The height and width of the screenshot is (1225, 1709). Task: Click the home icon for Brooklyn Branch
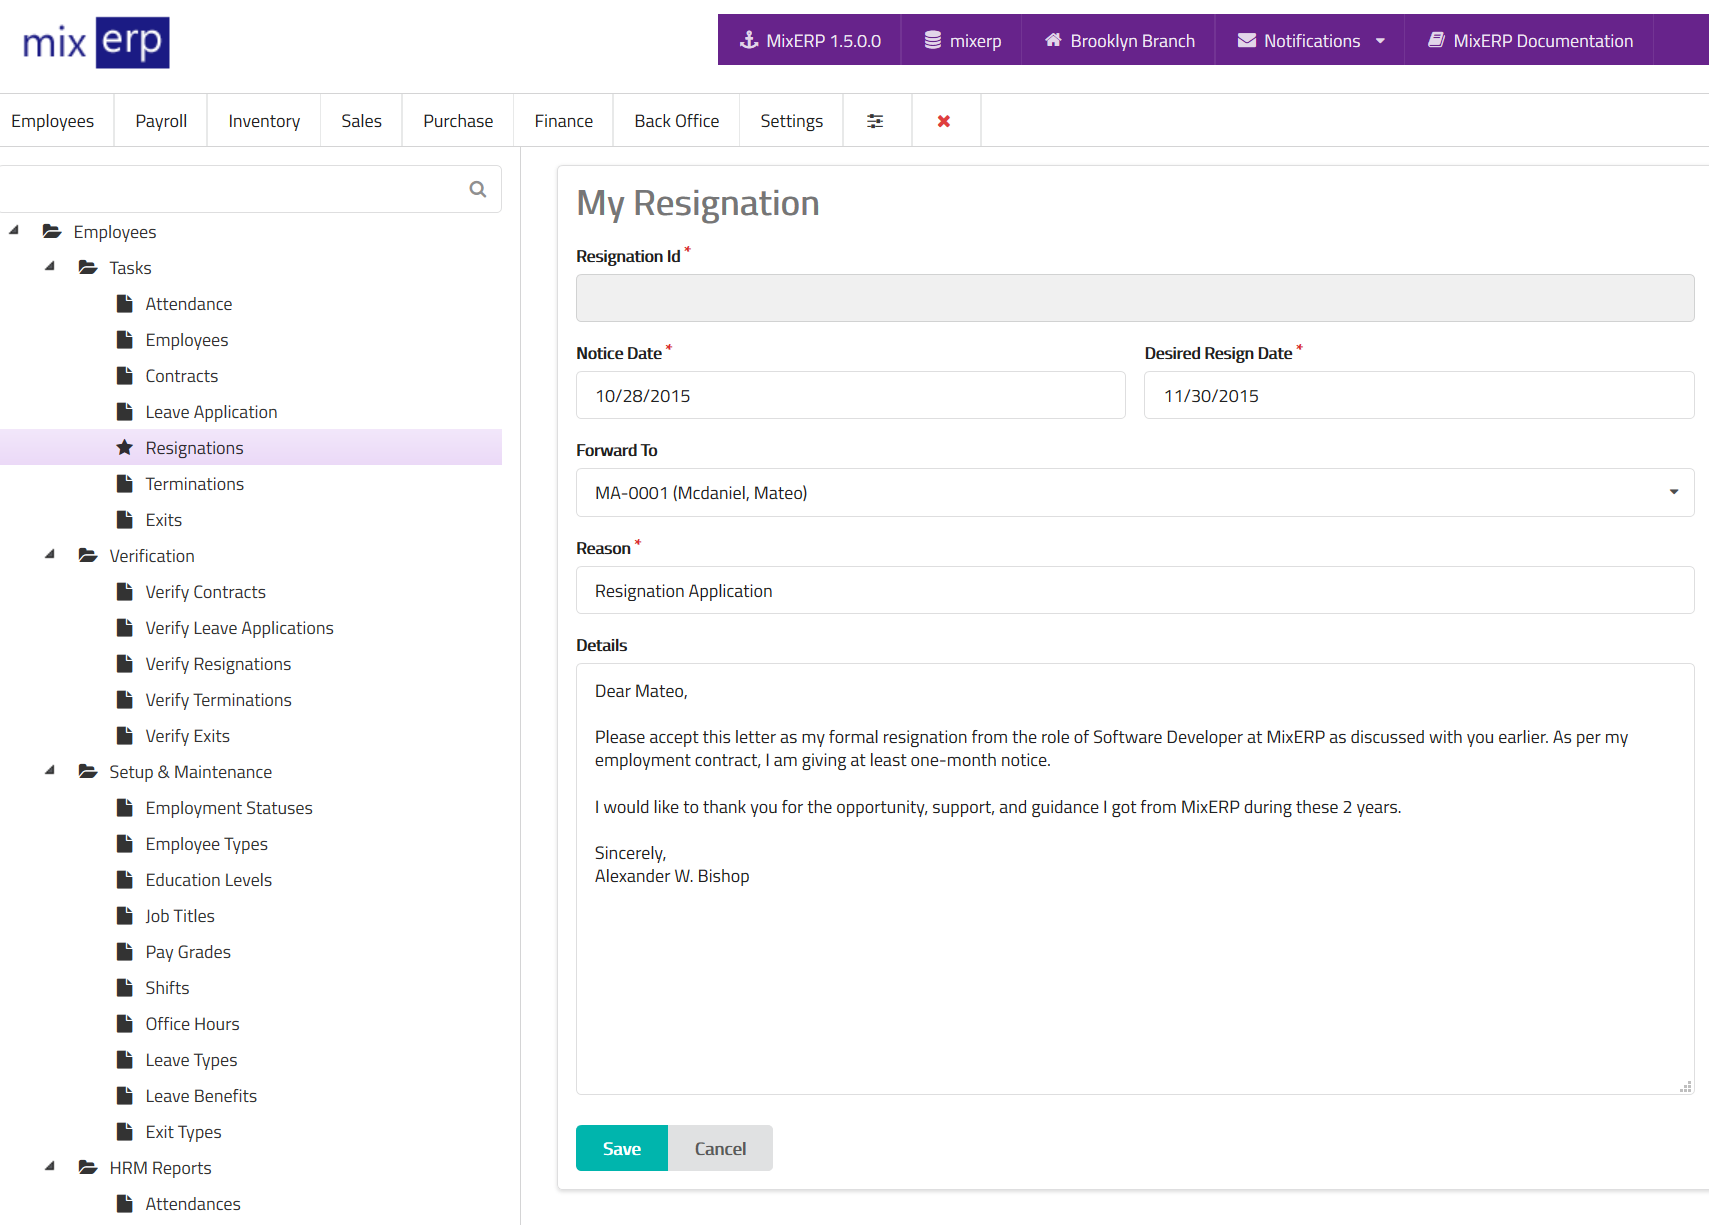pos(1053,40)
